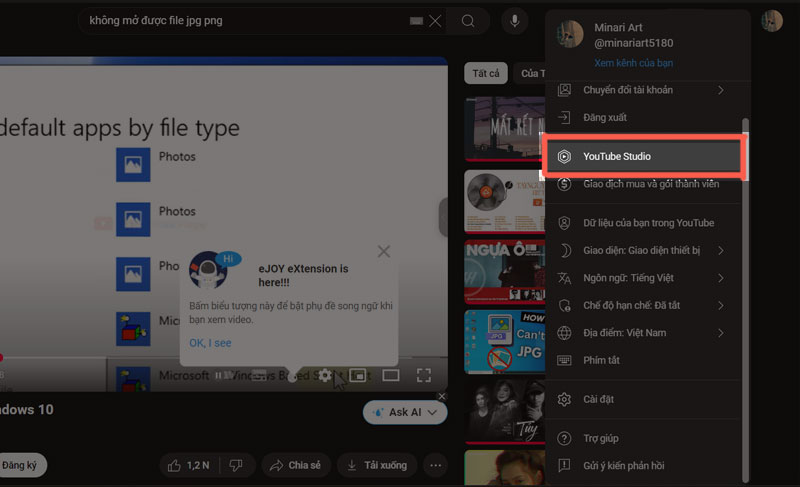Screen dimensions: 800x487
Task: Click the feedback exclamation icon
Action: (564, 466)
